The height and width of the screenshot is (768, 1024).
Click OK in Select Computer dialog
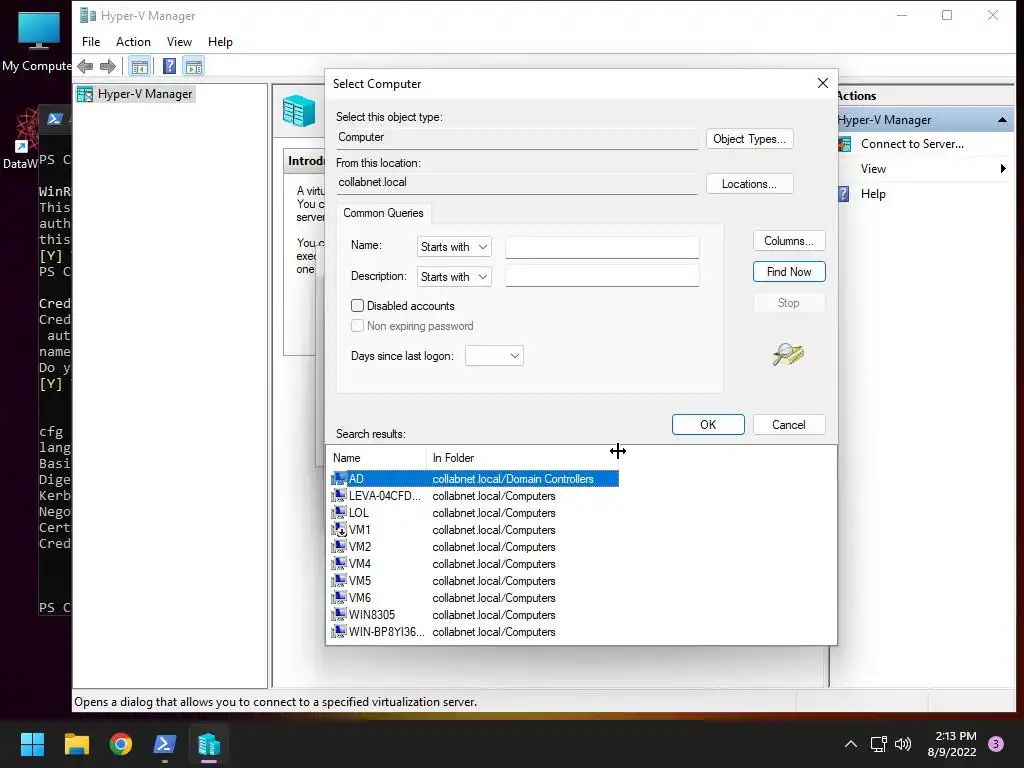point(708,424)
